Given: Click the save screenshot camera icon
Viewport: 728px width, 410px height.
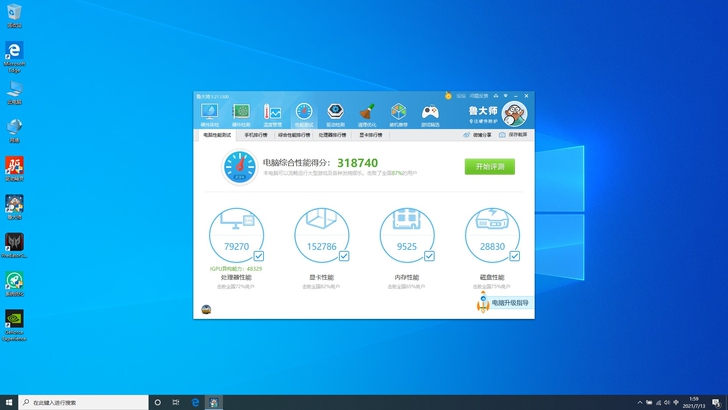Looking at the screenshot, I should coord(502,135).
